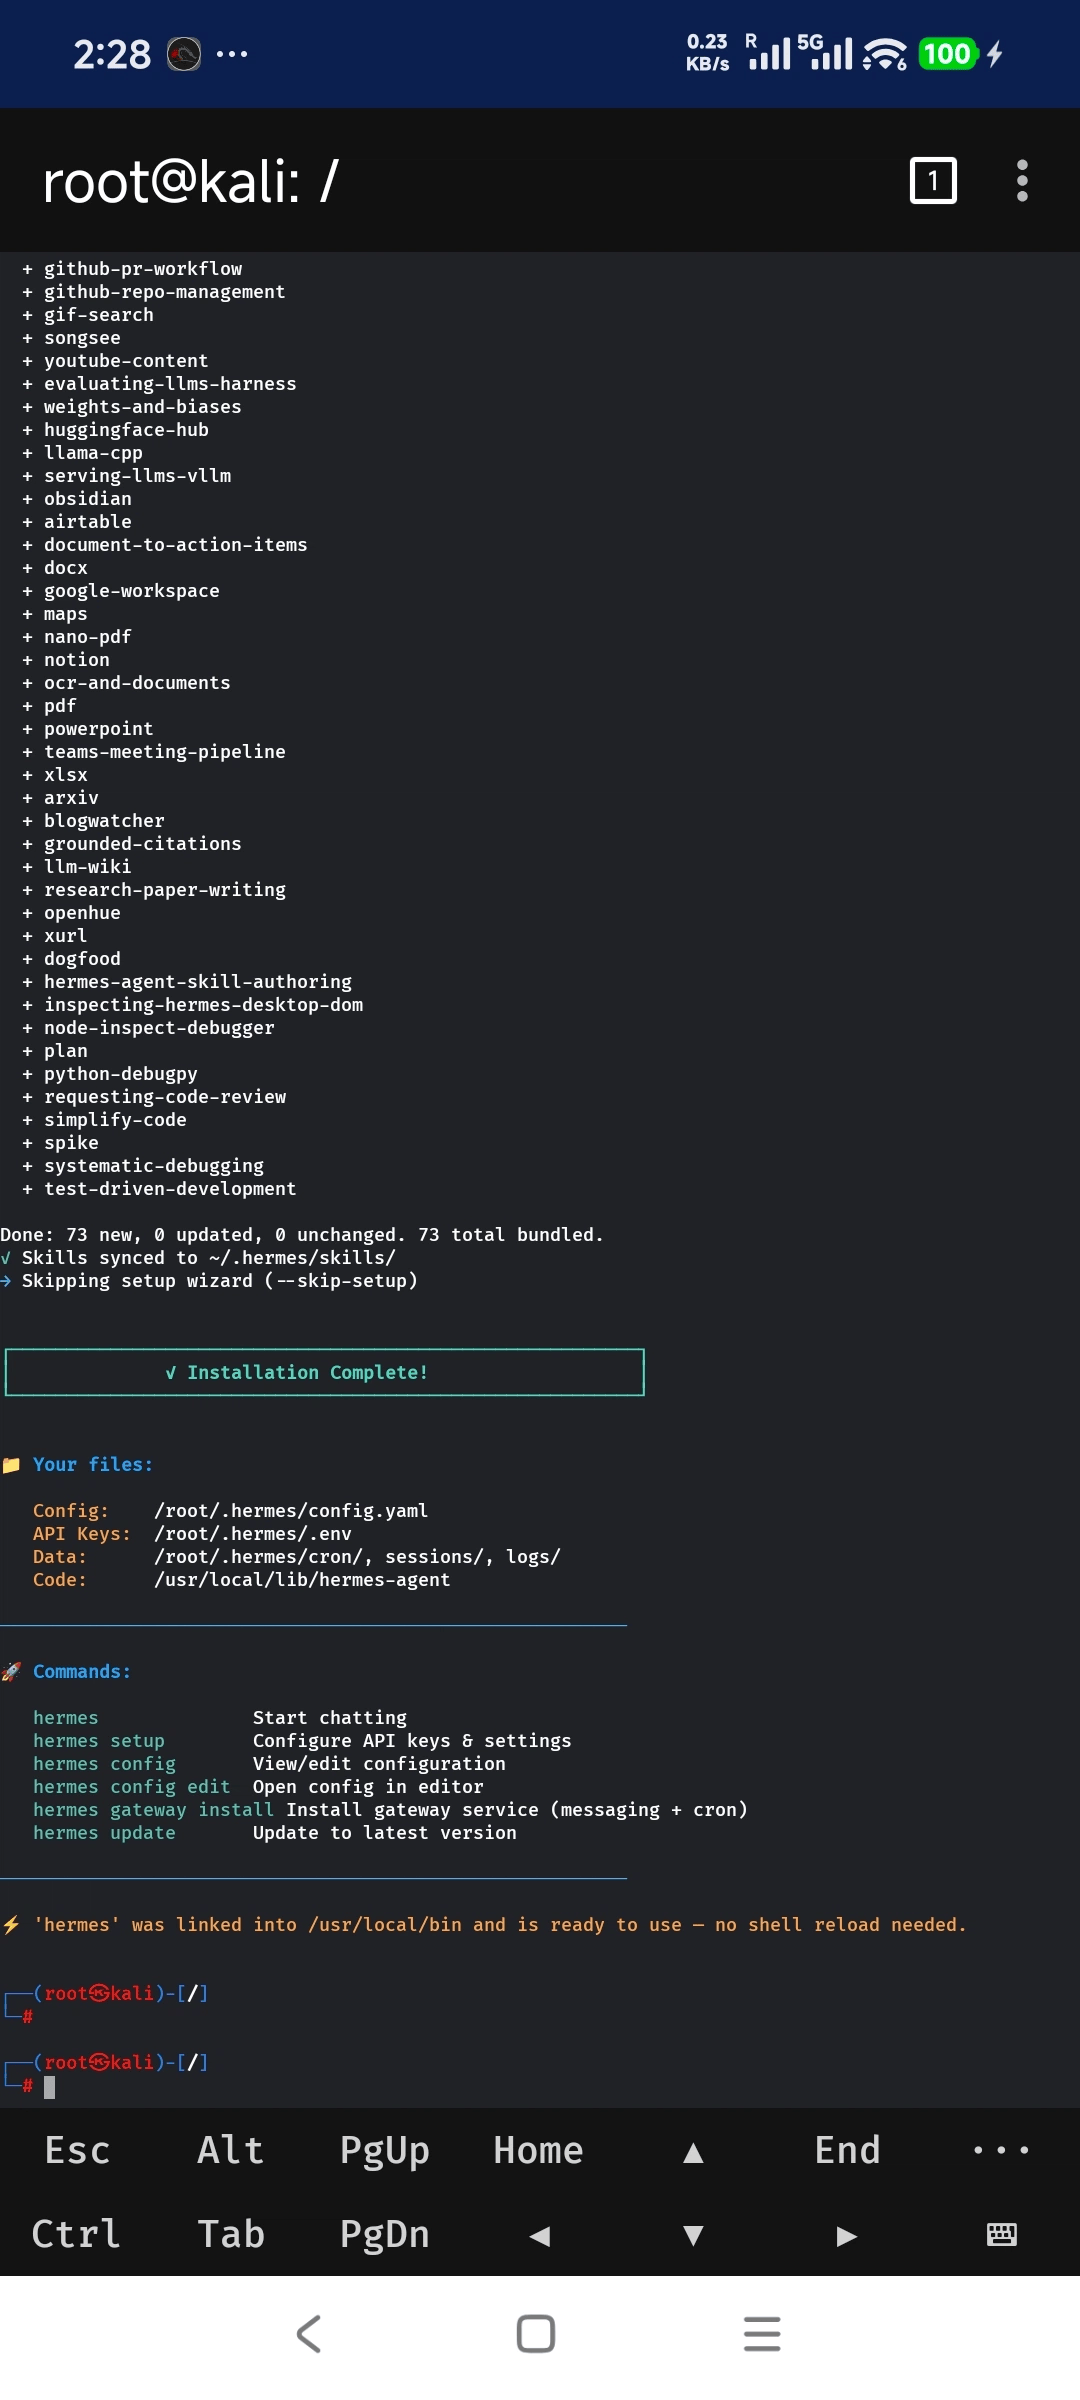Tap the 0.23 KB/s network speed indicator
Viewport: 1080px width, 2400px height.
click(707, 53)
